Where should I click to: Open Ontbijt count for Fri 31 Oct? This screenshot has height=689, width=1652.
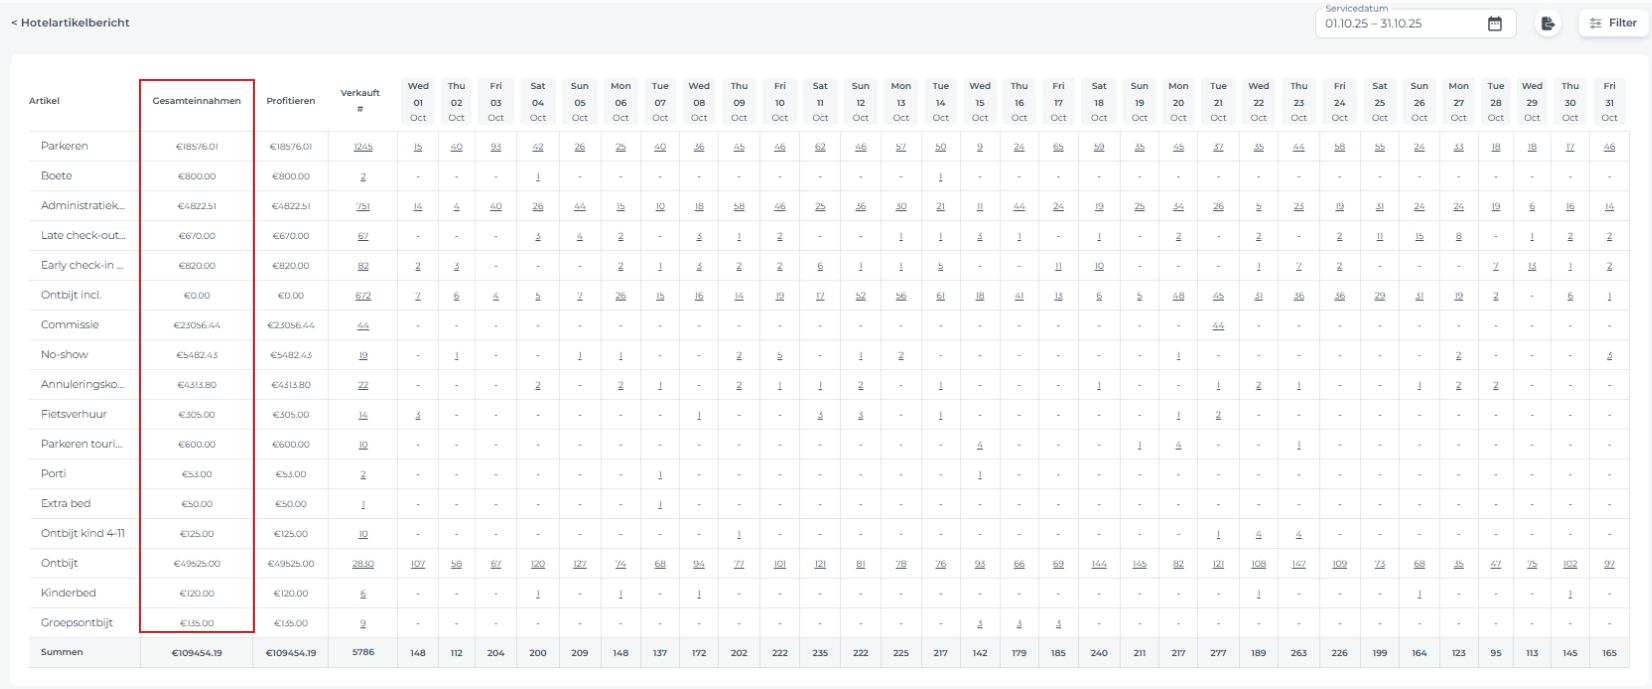click(x=1608, y=564)
